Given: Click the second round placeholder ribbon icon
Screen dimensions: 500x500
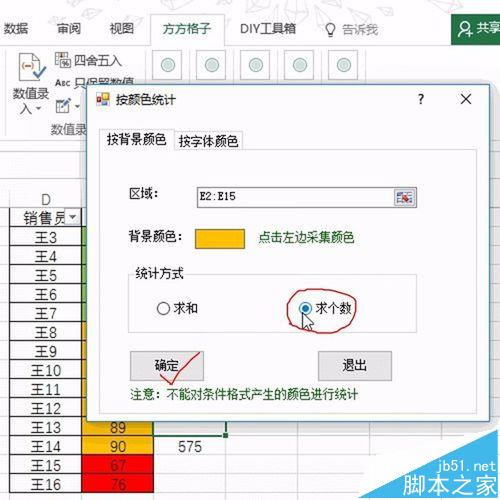Looking at the screenshot, I should tap(211, 65).
